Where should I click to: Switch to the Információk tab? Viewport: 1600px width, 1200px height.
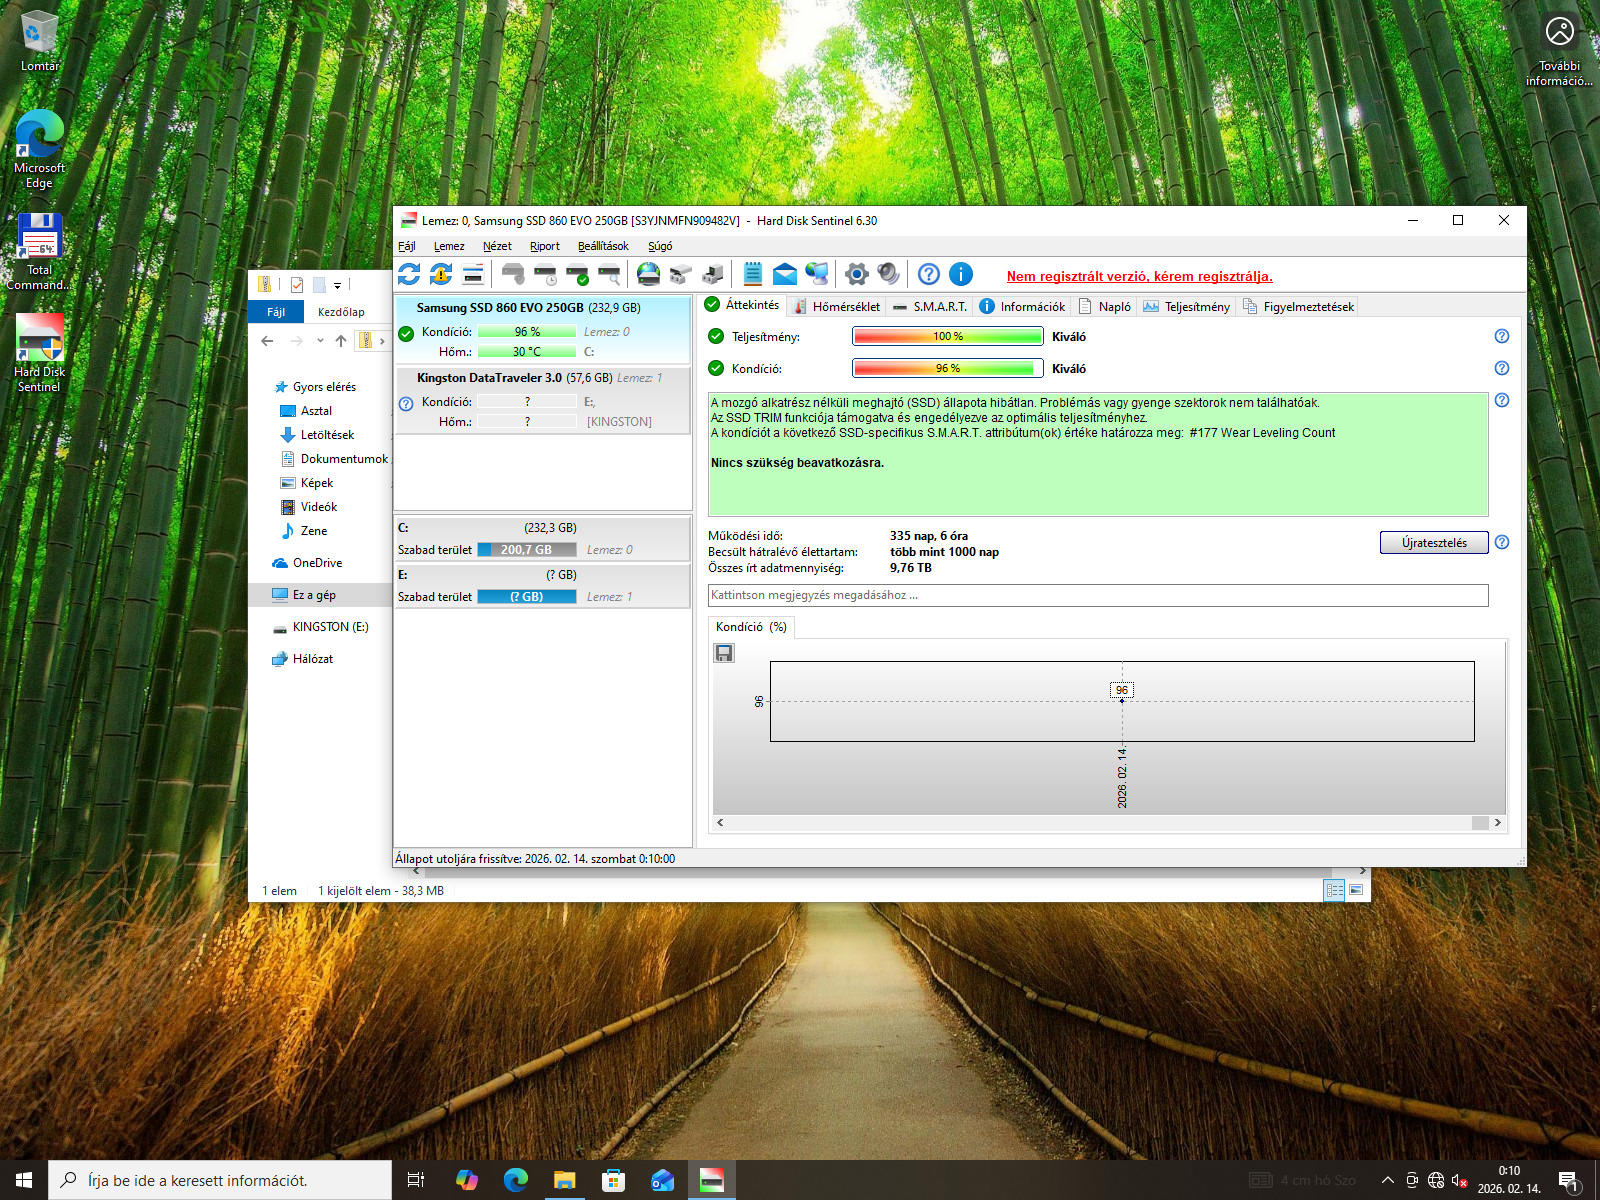coord(1022,307)
